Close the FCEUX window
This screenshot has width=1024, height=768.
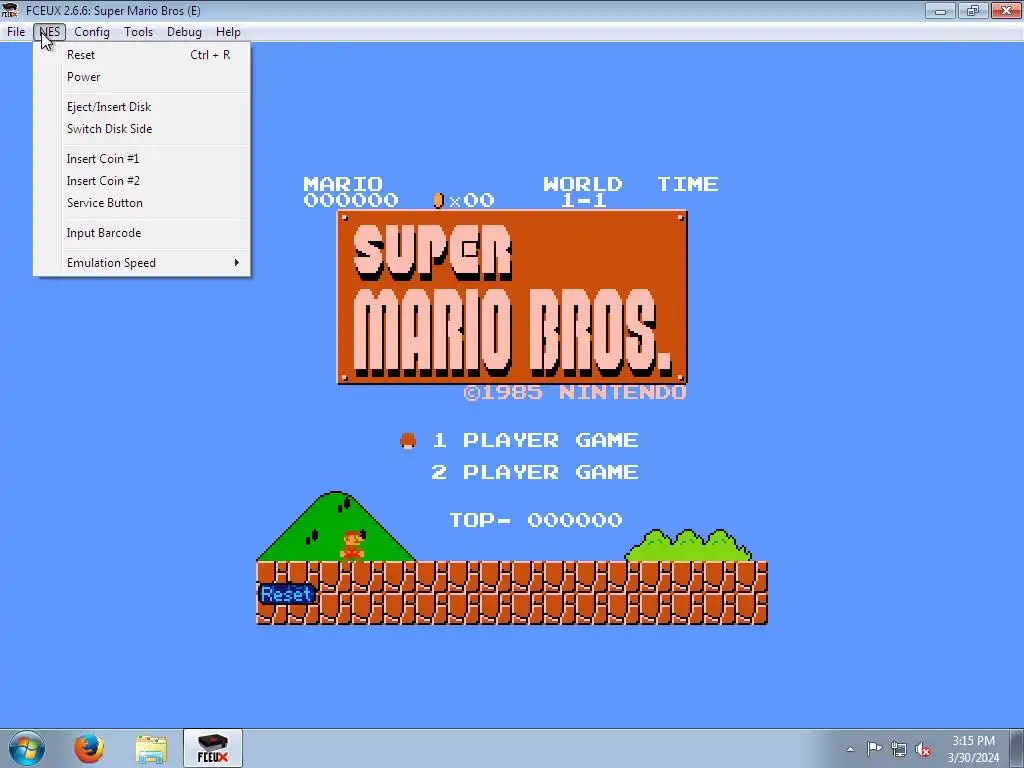(1006, 10)
